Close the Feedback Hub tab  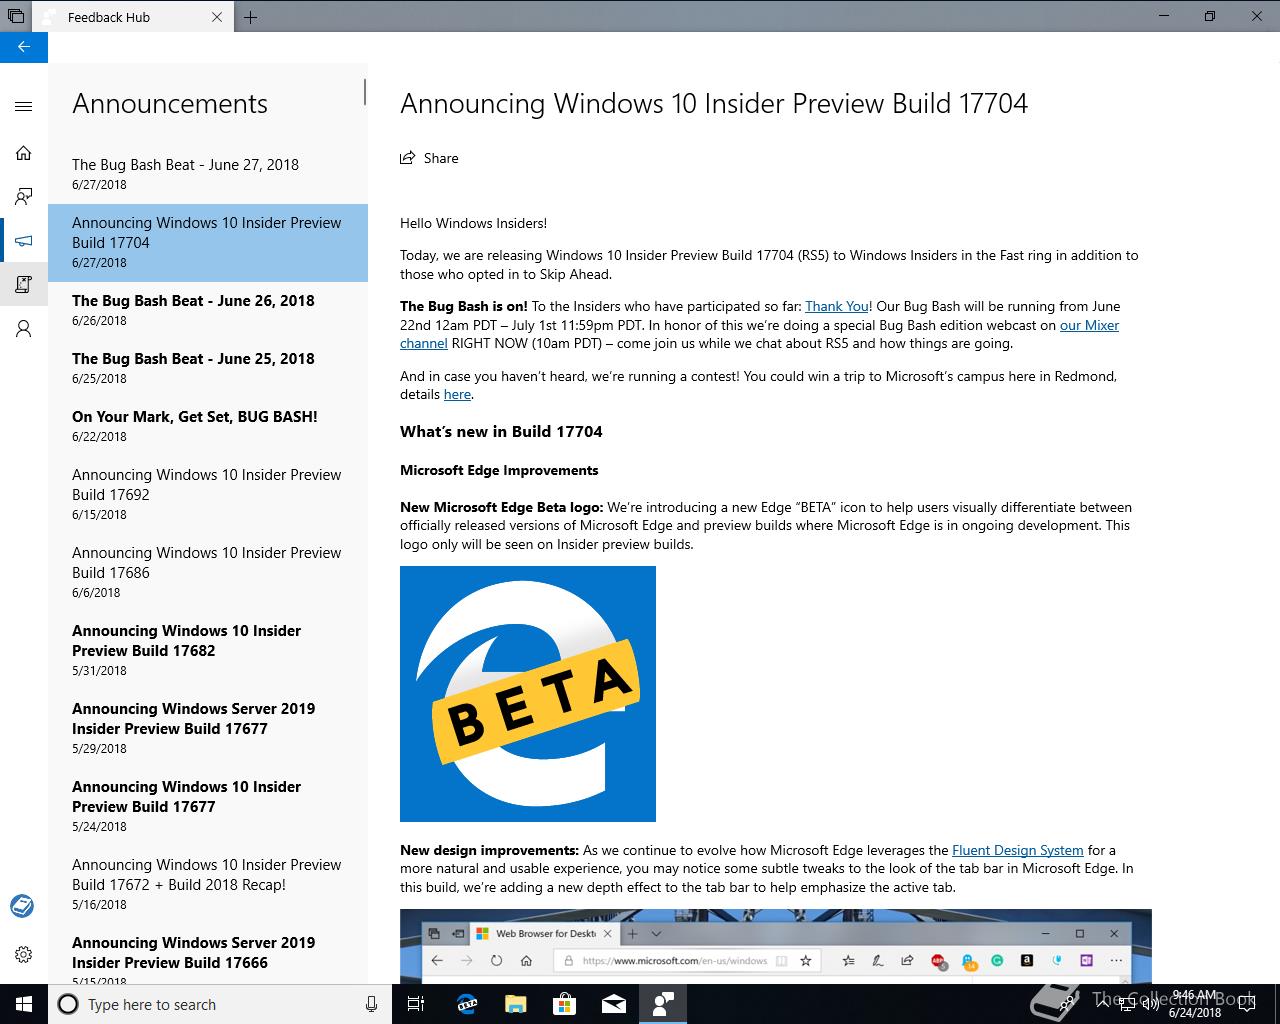218,17
